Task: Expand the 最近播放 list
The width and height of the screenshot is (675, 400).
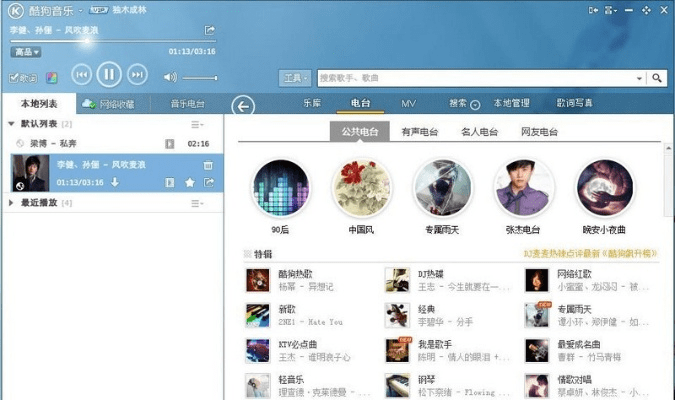Action: click(11, 203)
